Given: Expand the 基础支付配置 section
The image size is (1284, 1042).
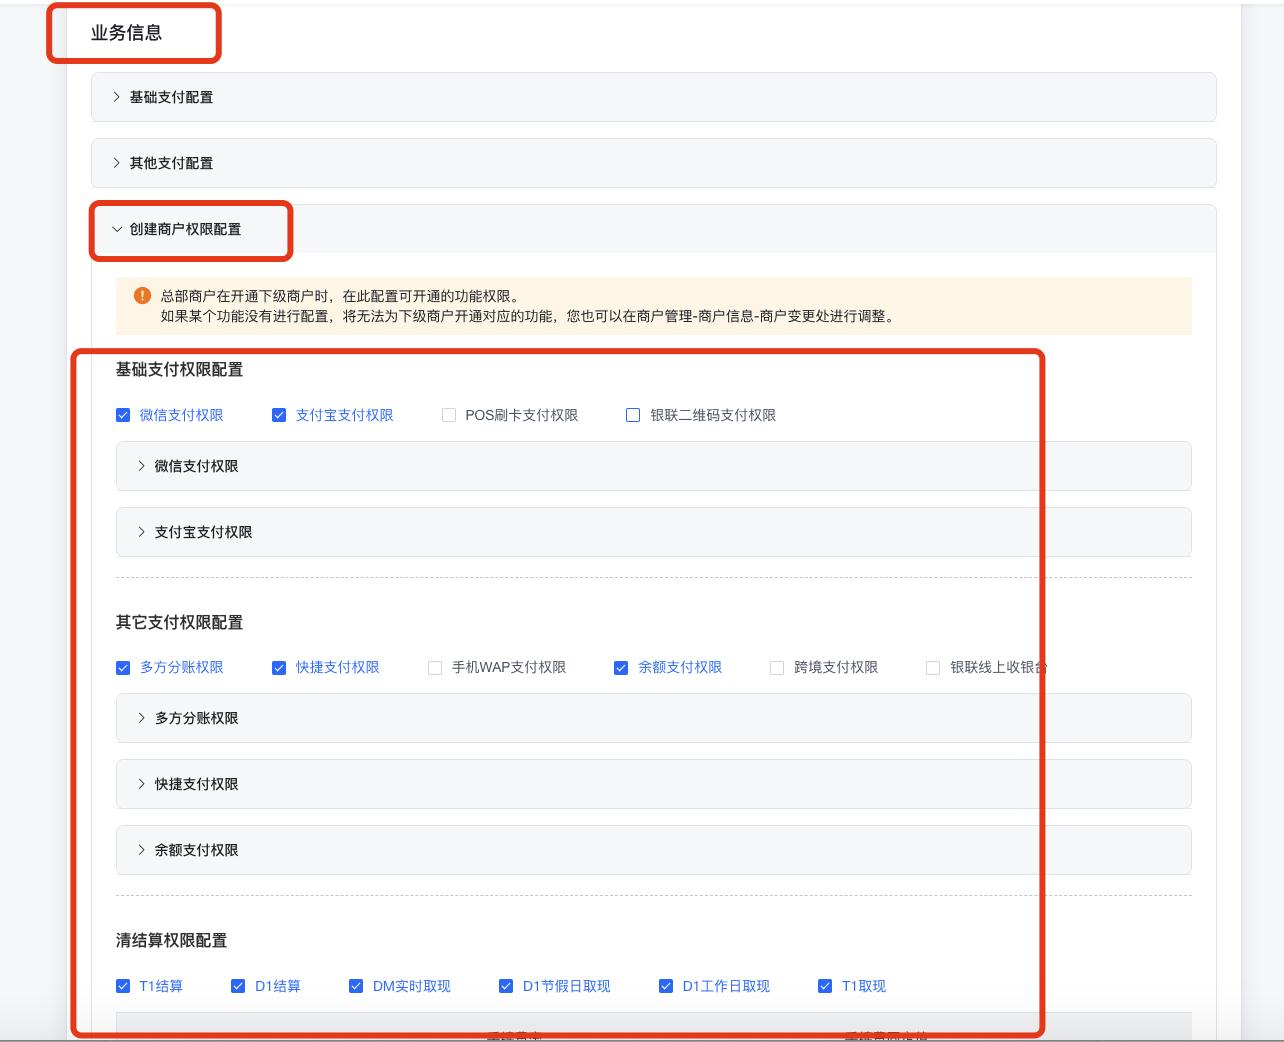Looking at the screenshot, I should [117, 97].
